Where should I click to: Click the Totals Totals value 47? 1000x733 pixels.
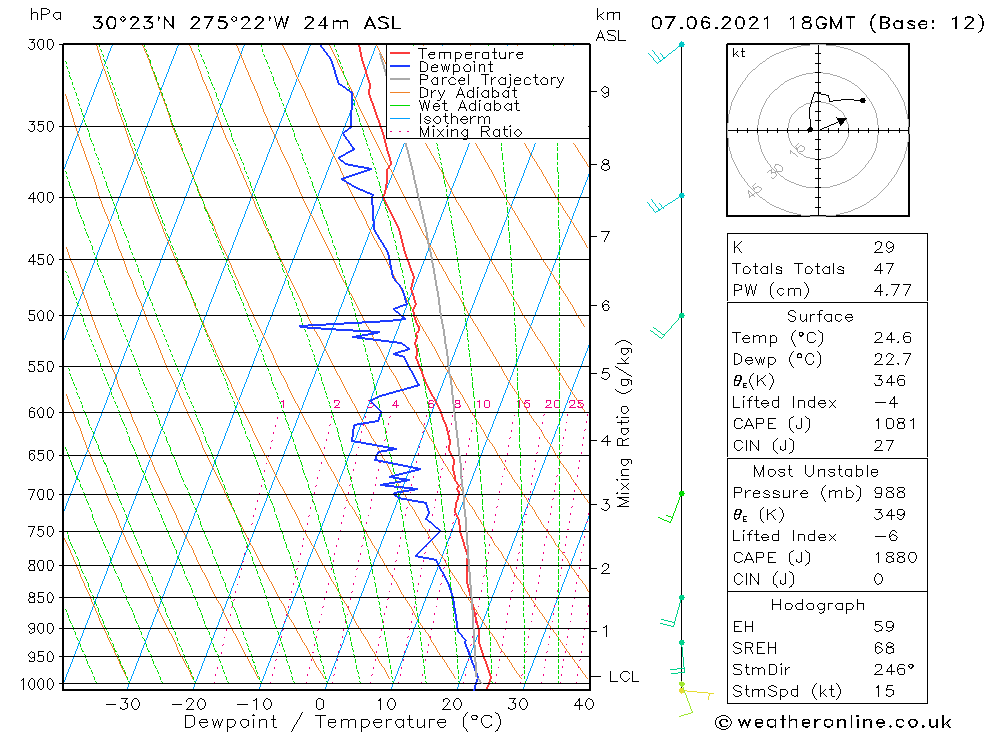pos(884,269)
